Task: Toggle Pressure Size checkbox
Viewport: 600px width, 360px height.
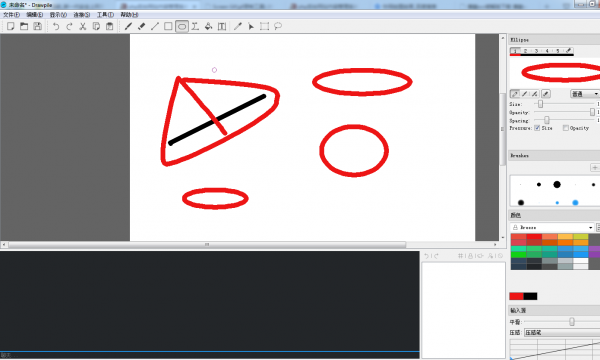Action: coord(537,128)
